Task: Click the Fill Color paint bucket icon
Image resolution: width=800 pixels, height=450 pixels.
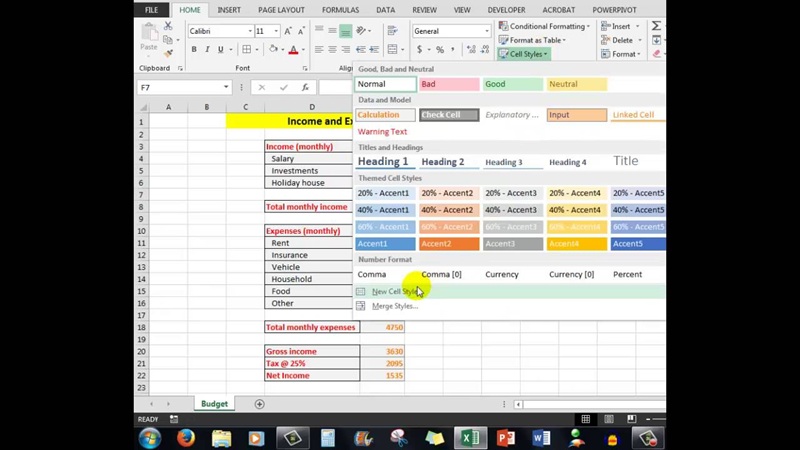Action: tap(273, 49)
